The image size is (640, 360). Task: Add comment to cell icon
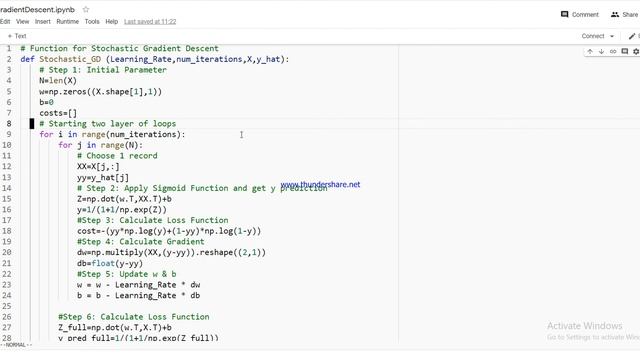tap(624, 51)
